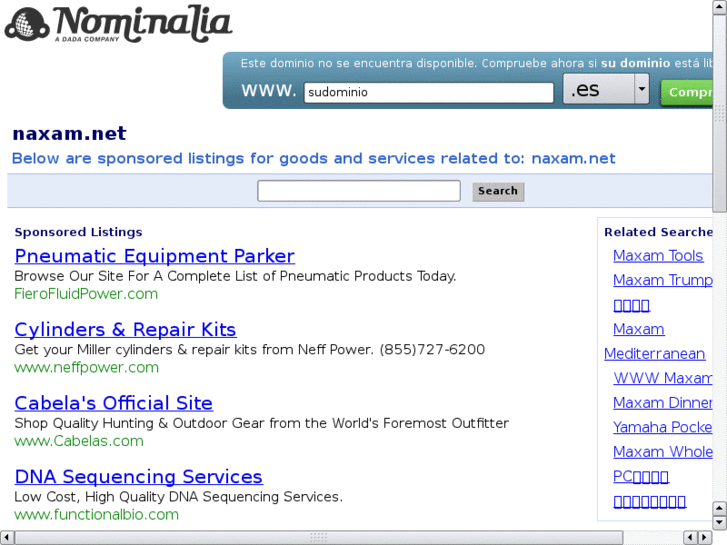This screenshot has width=727, height=545.
Task: Click the horizontal scrollbar thumb
Action: 319,538
